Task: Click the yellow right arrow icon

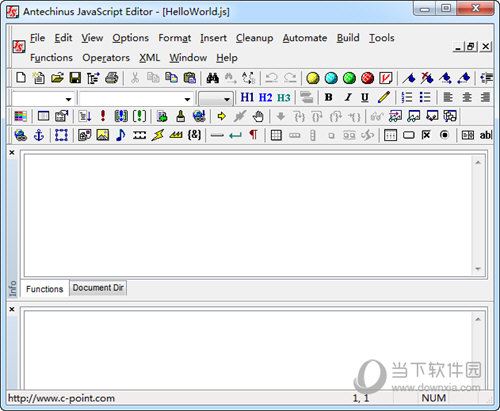Action: 221,116
